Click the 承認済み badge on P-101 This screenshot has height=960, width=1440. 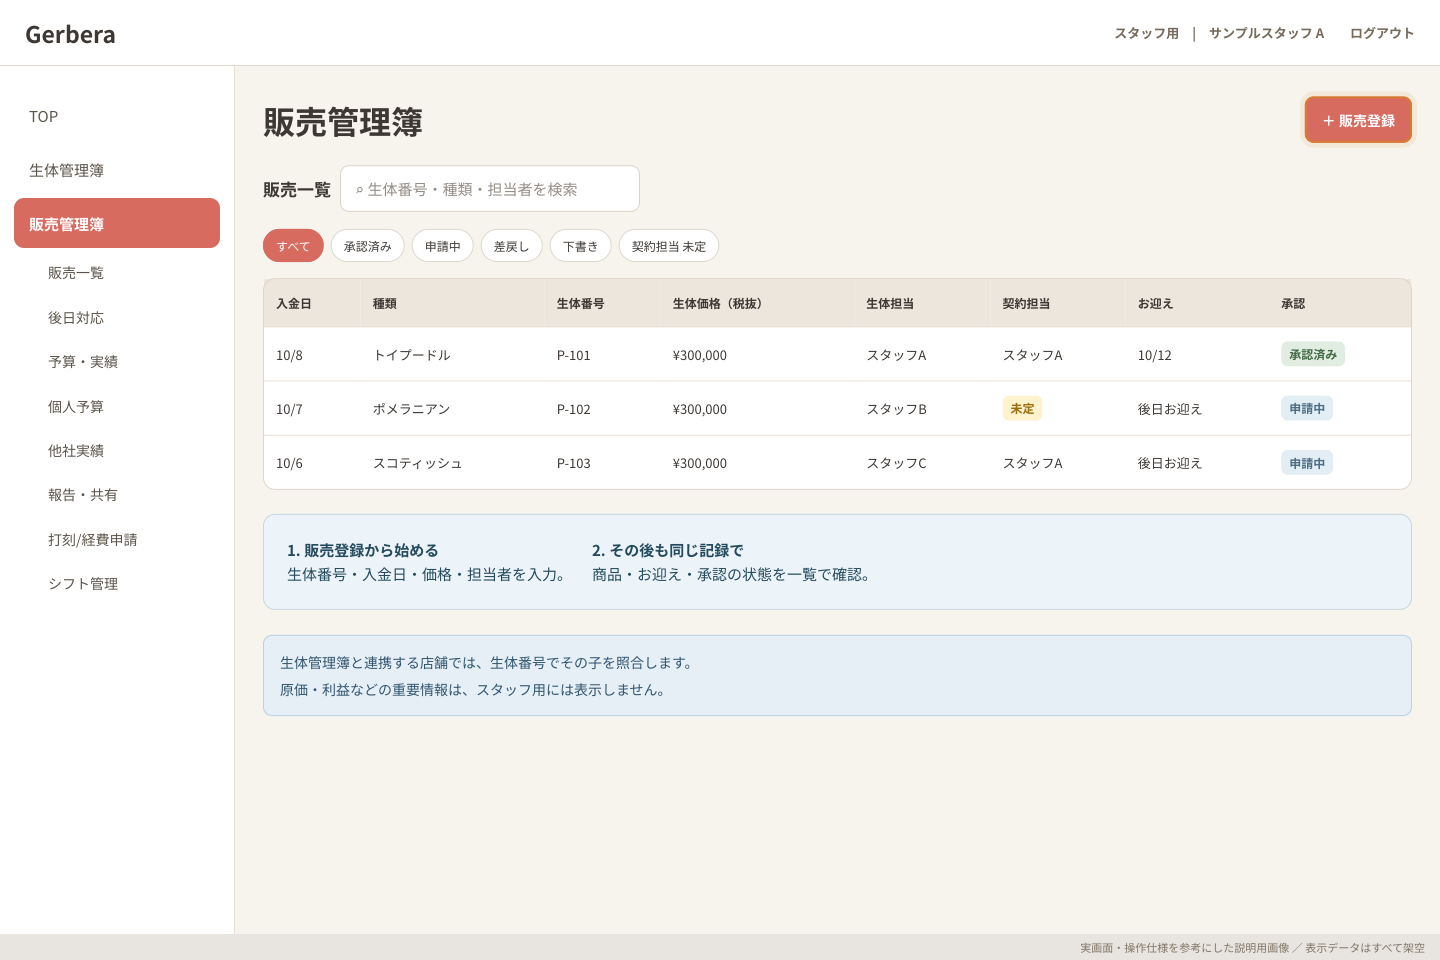(x=1313, y=354)
